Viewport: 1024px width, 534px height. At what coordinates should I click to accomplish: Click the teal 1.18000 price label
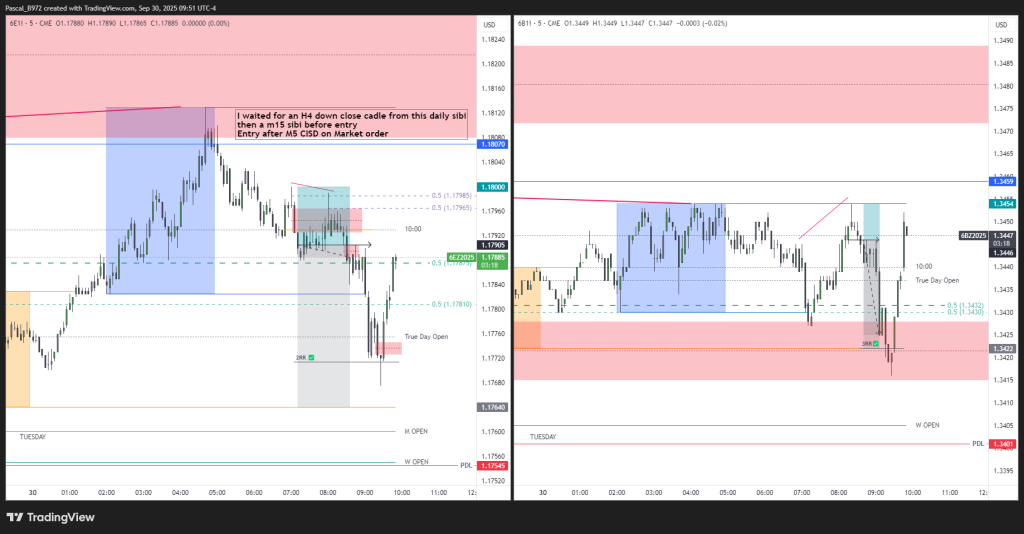pyautogui.click(x=493, y=187)
